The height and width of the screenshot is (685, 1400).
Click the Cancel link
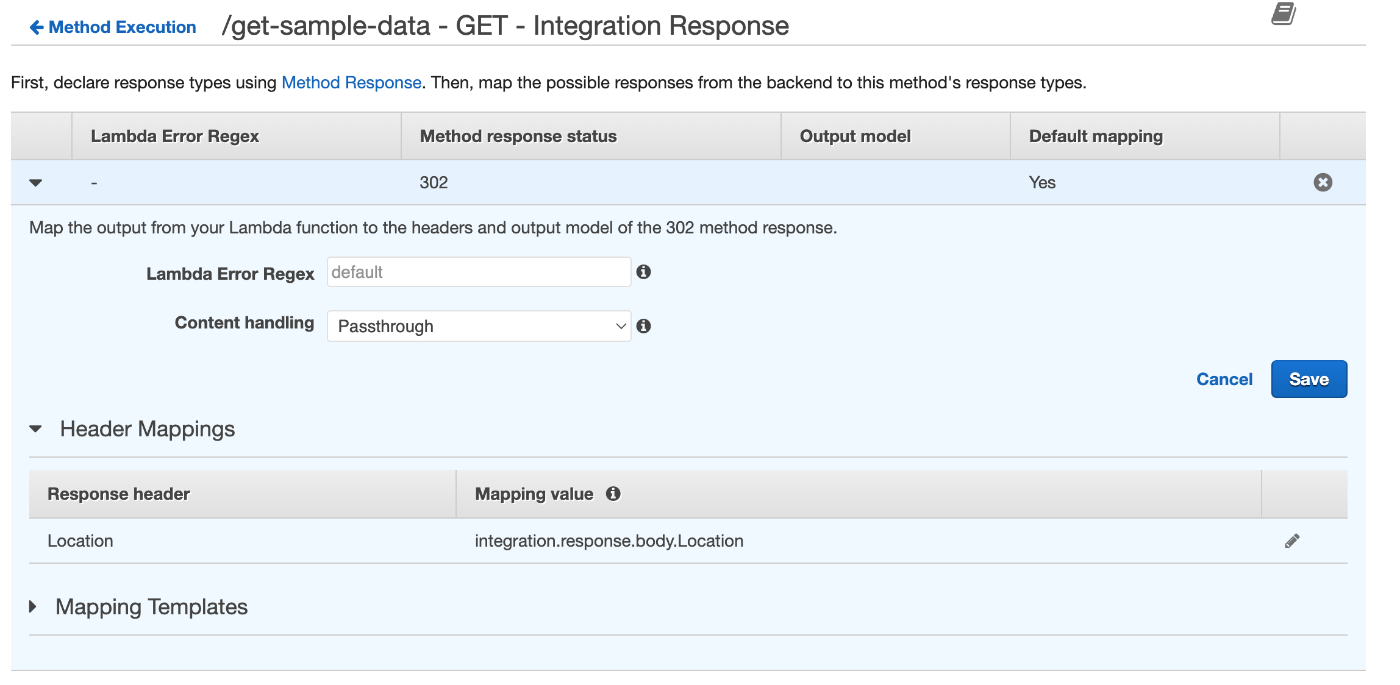[1224, 379]
